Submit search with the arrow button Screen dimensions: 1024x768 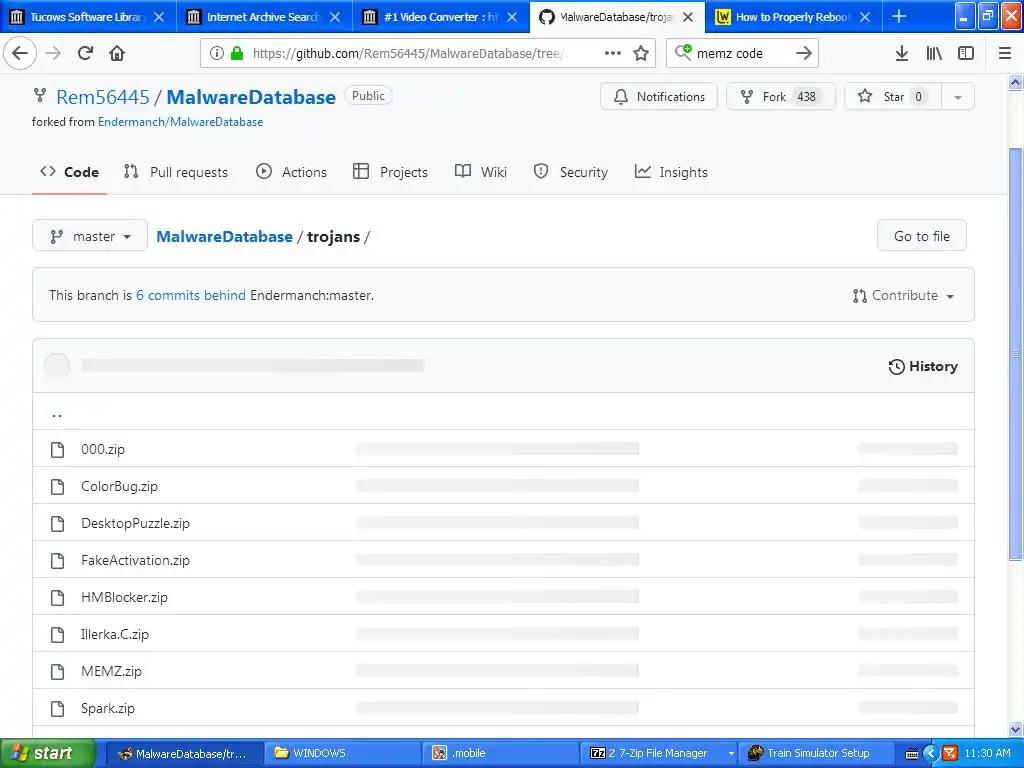coord(804,54)
